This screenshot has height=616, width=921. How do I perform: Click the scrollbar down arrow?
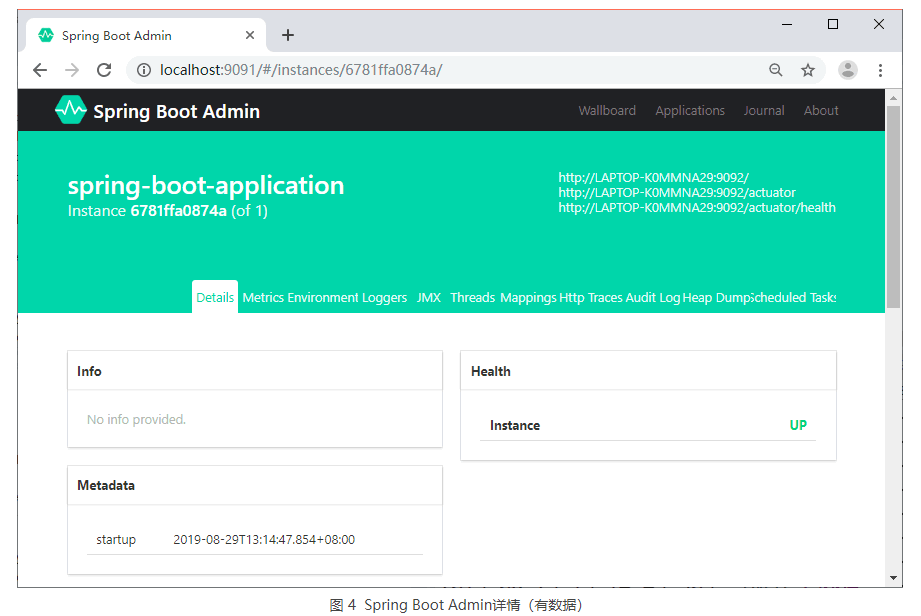point(893,578)
